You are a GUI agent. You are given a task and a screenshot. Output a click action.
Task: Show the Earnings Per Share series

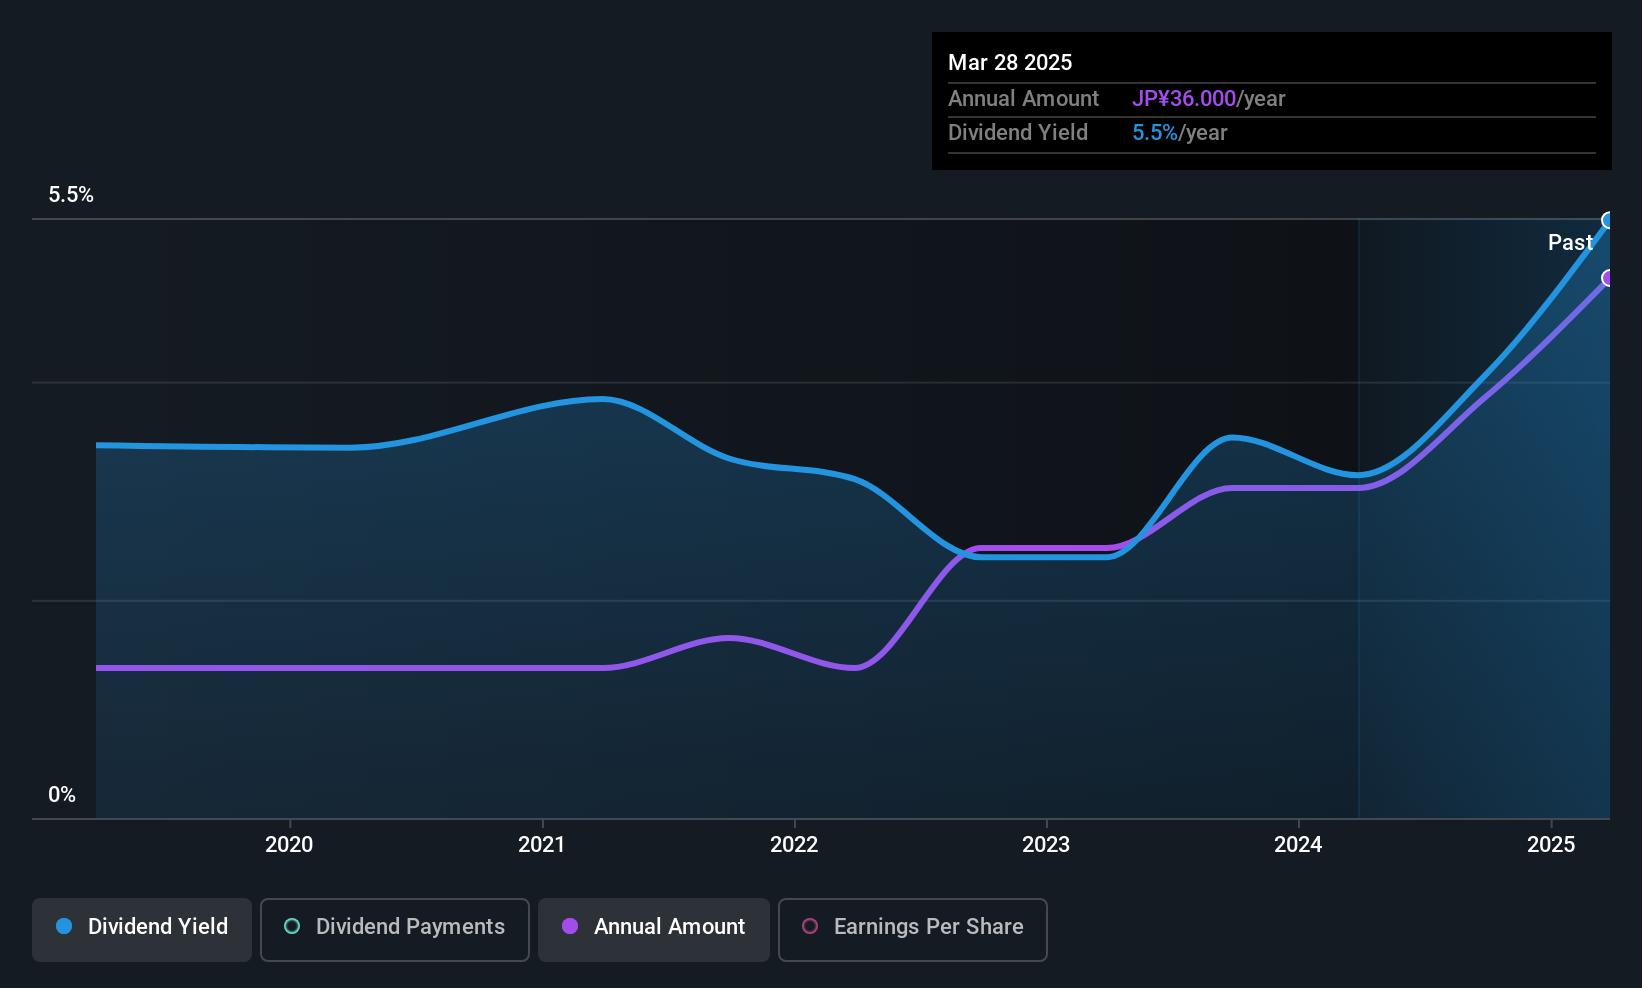(912, 928)
